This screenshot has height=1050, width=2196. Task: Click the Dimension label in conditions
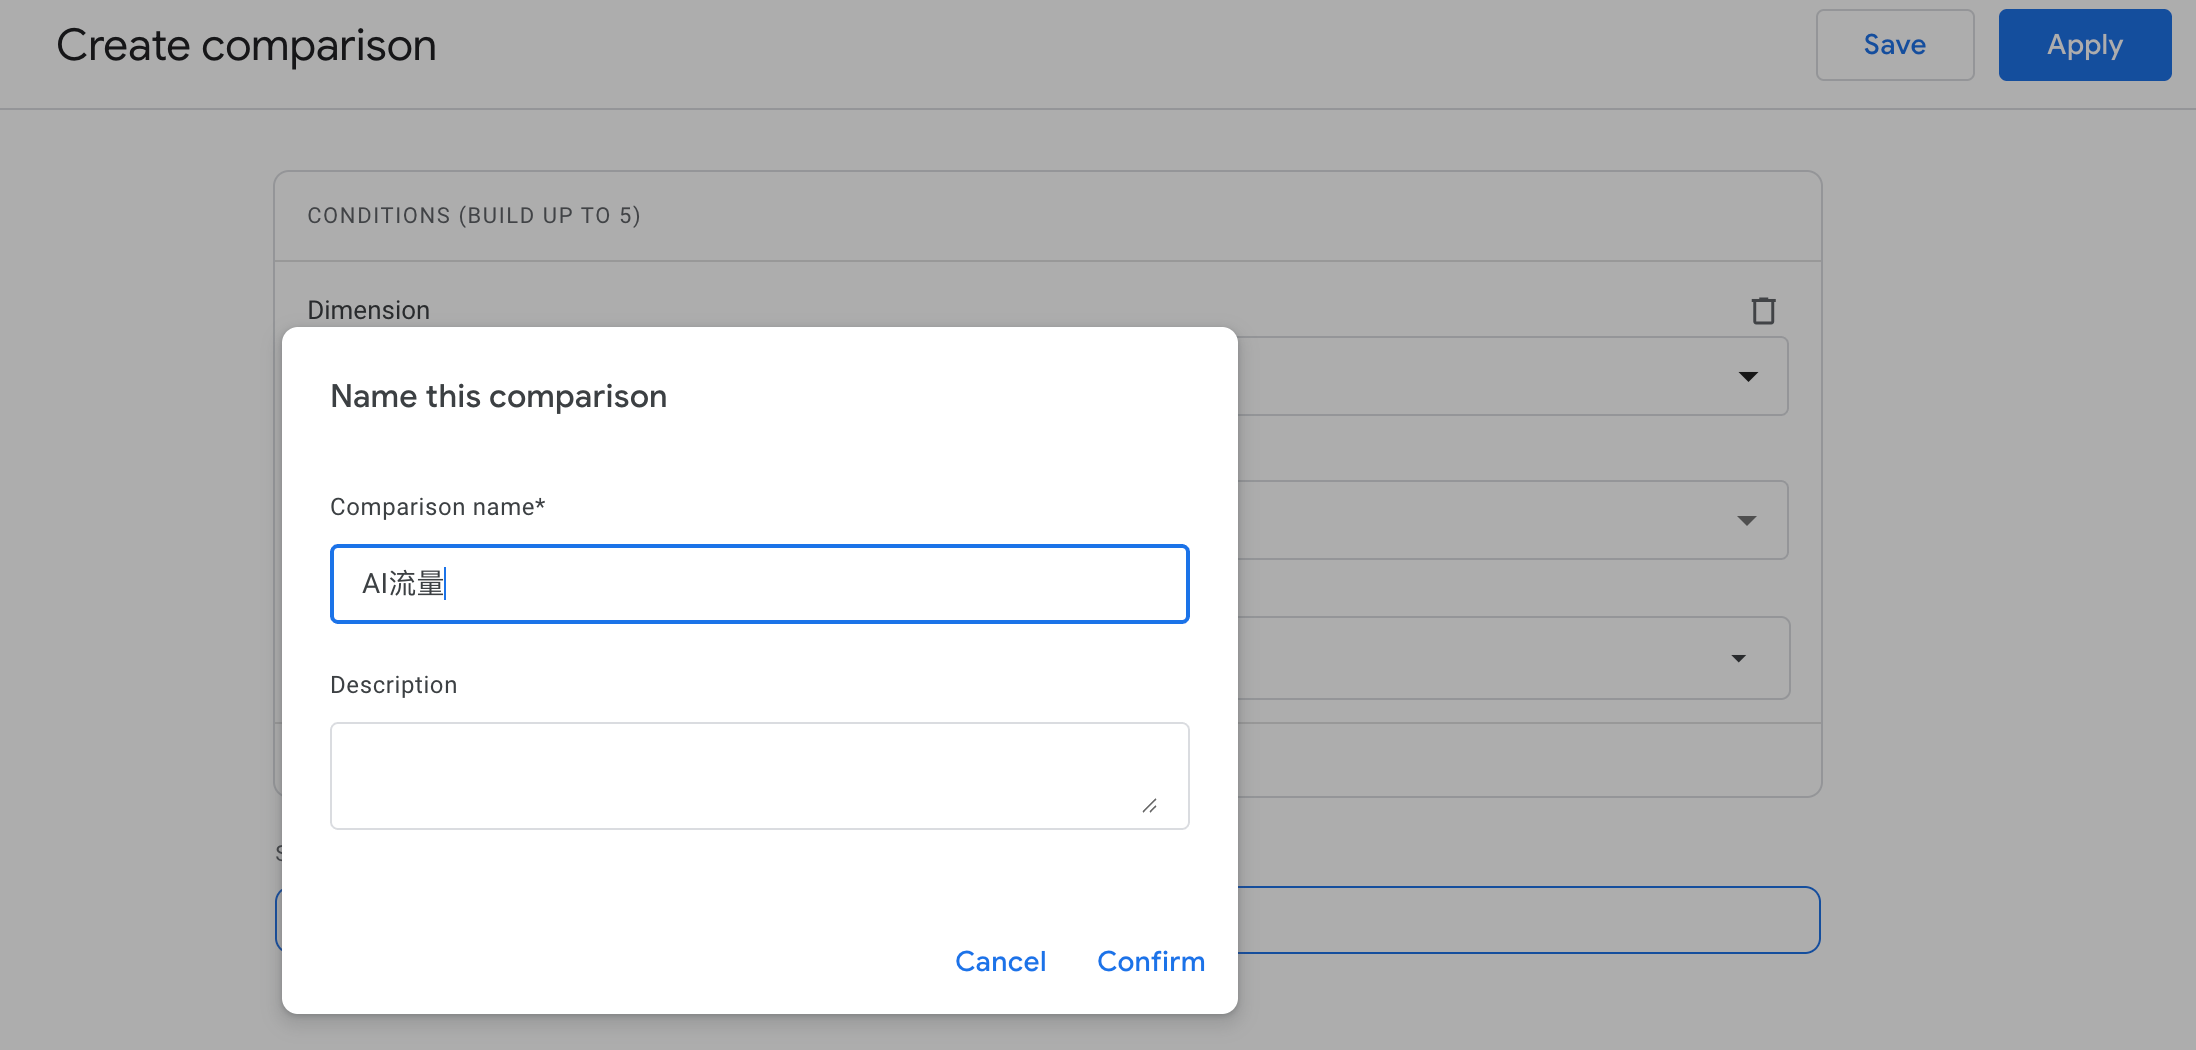369,310
